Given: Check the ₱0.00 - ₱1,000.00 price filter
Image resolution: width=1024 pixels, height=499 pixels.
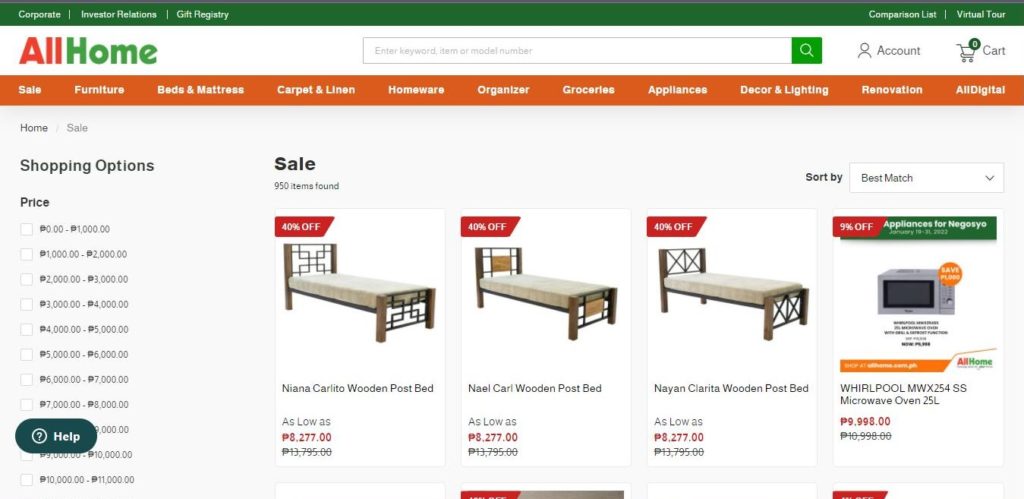Looking at the screenshot, I should tap(26, 229).
